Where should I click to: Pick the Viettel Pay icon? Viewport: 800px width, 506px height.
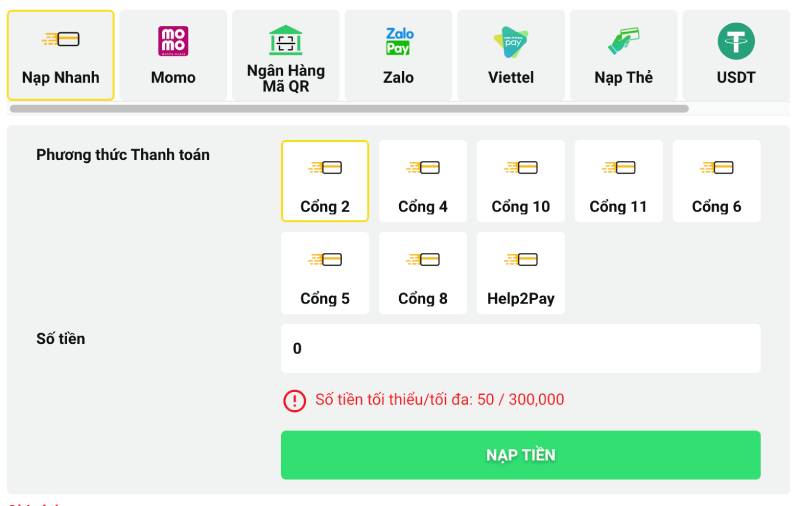[511, 41]
